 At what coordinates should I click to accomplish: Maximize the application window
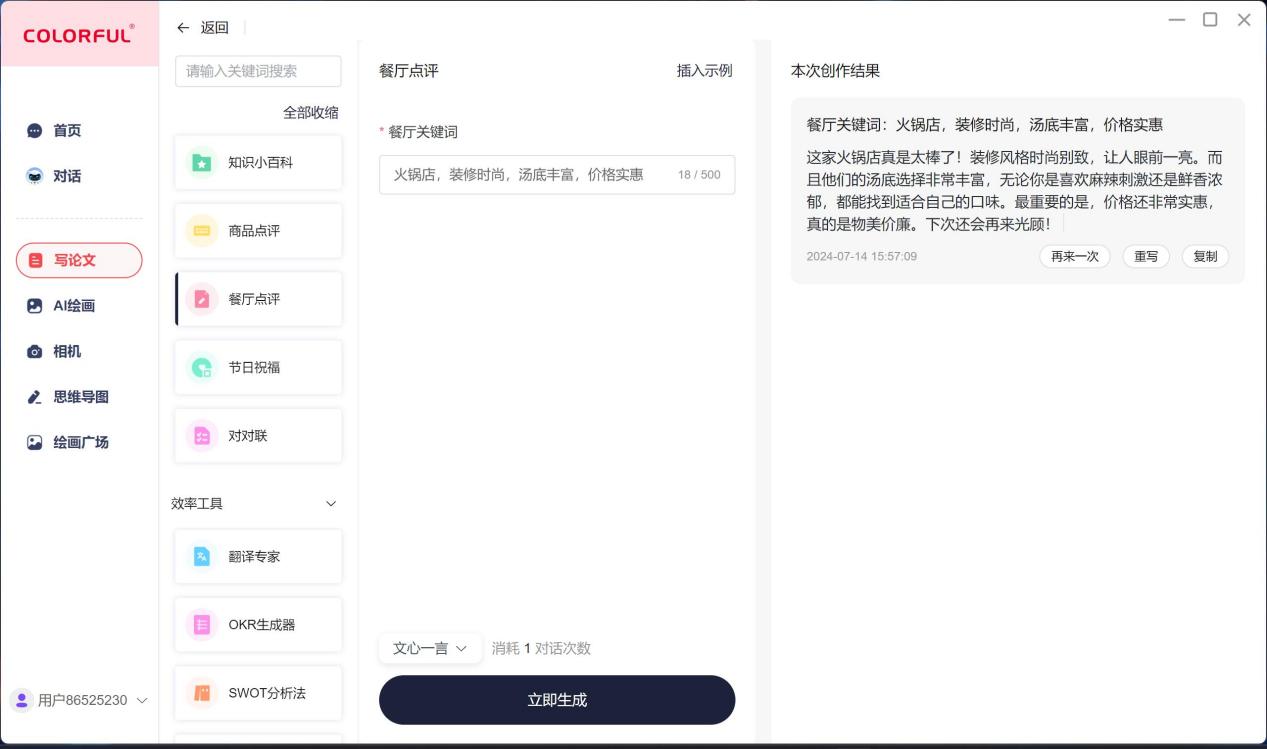coord(1210,20)
